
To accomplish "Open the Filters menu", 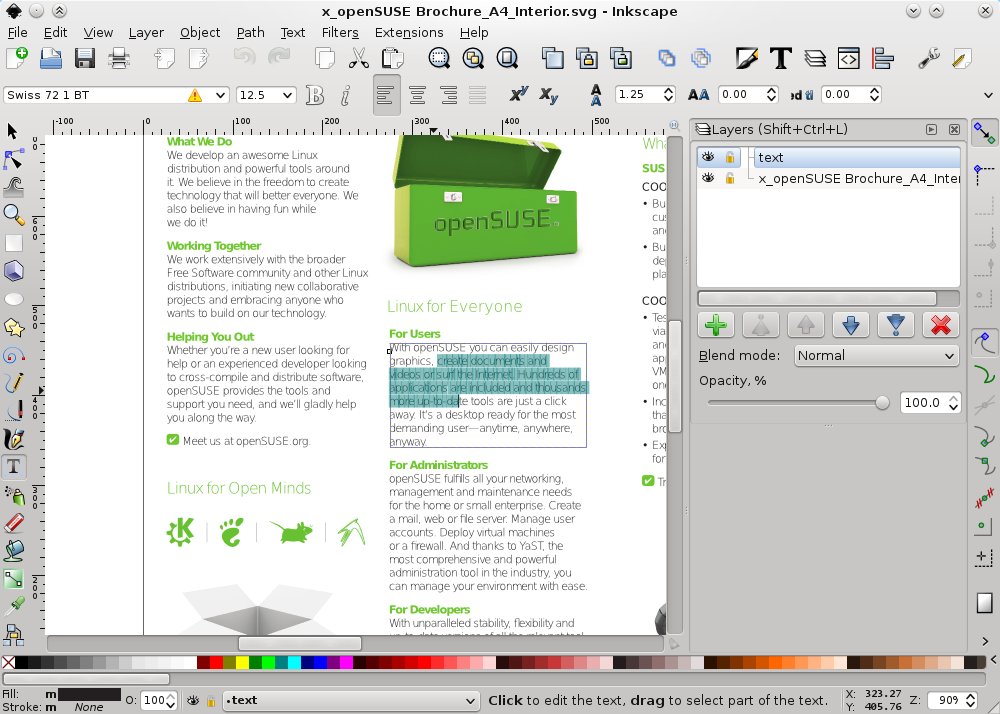I will point(340,32).
